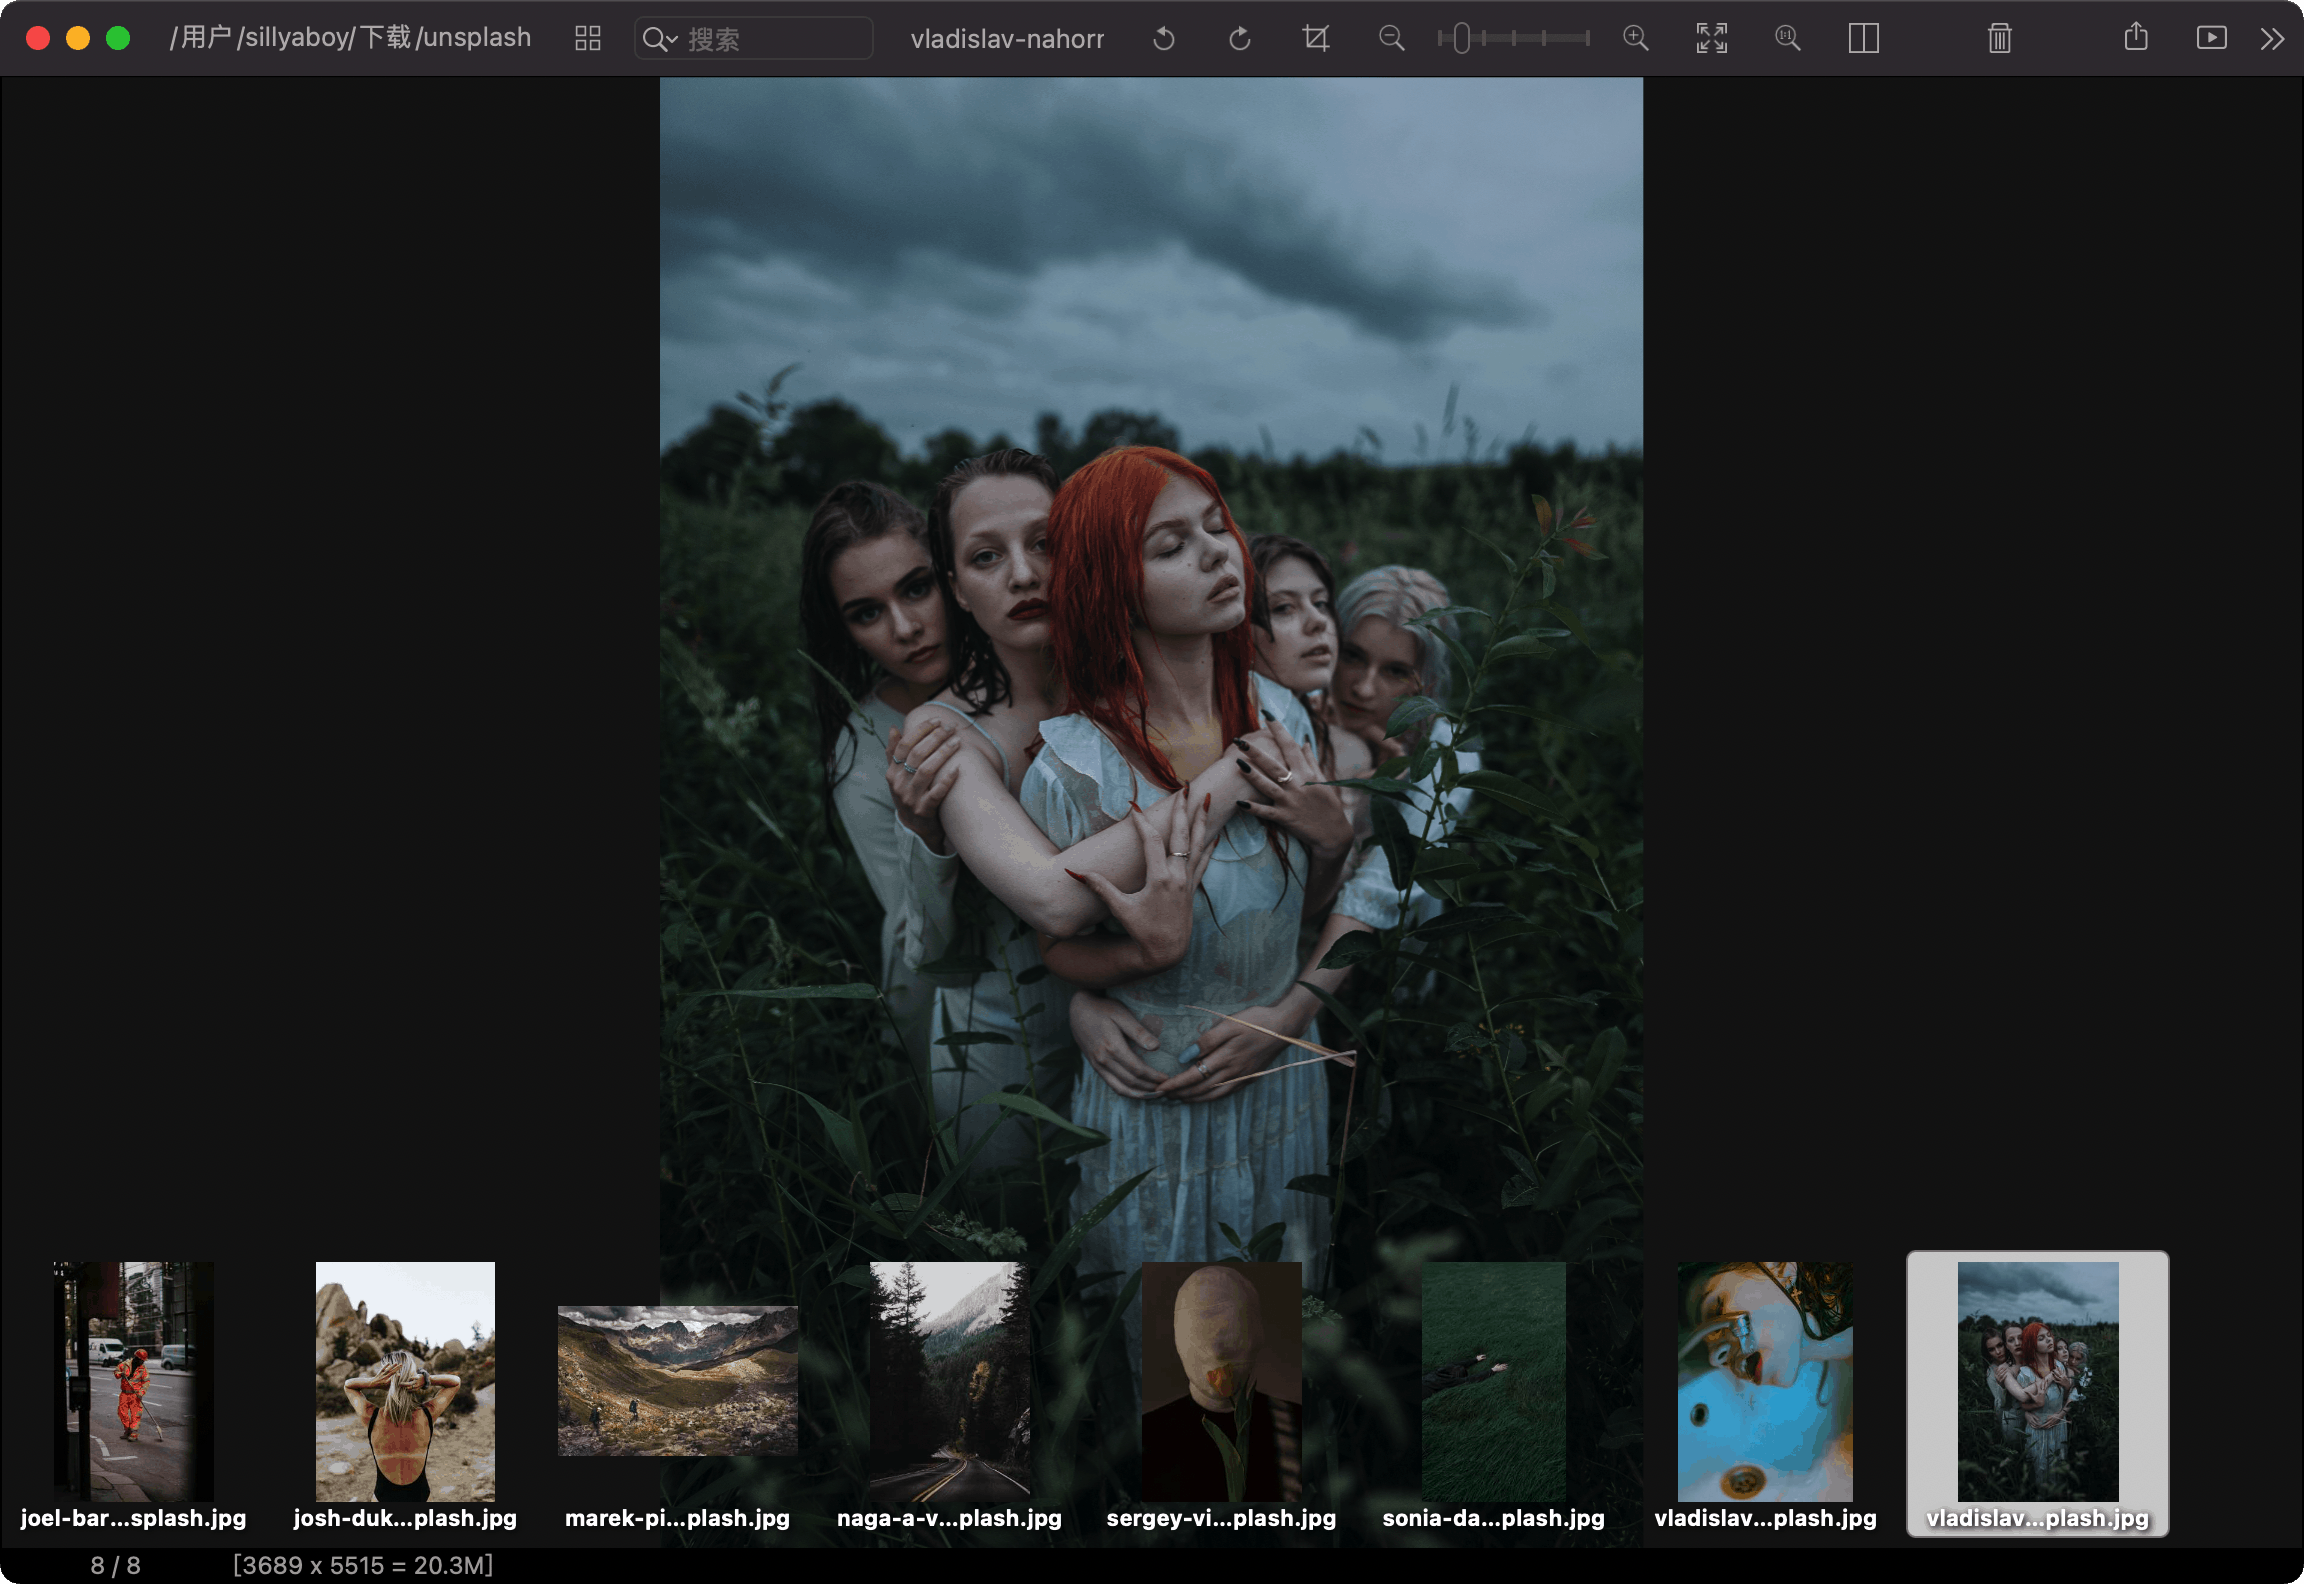Open the marek-pi...plash.jpg landscape thumbnail
2304x1584 pixels.
[x=677, y=1381]
